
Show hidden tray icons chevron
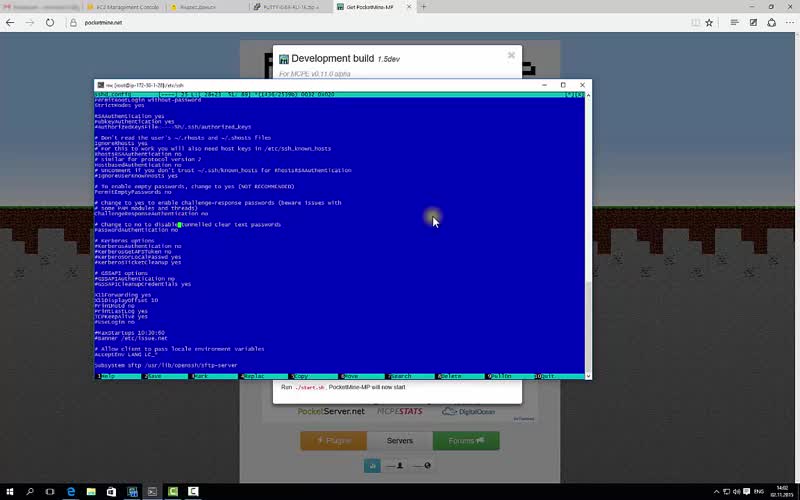[716, 492]
